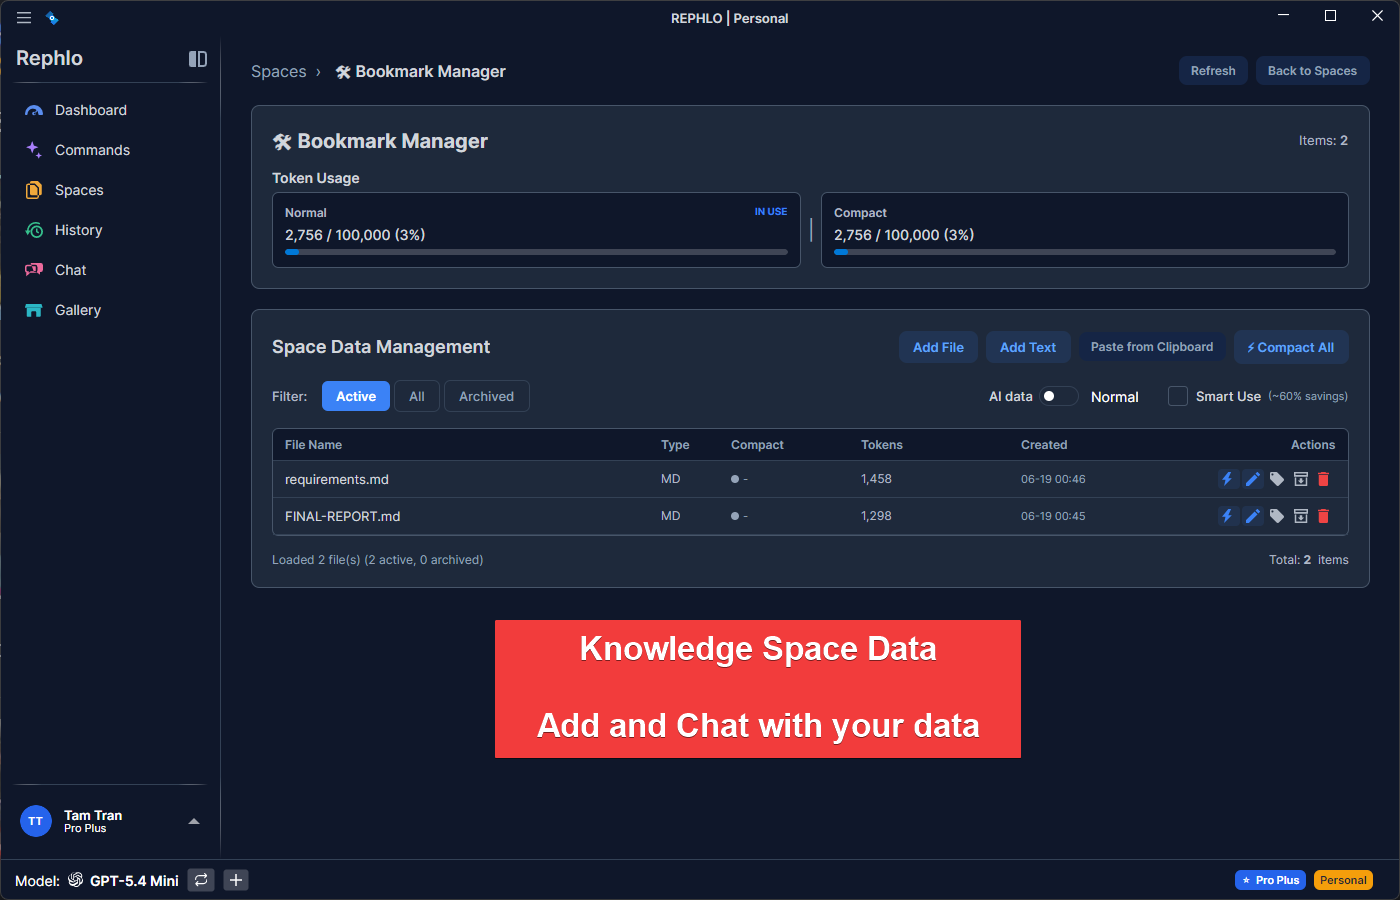Open the hamburger menu in title bar
The width and height of the screenshot is (1400, 900).
[x=24, y=18]
